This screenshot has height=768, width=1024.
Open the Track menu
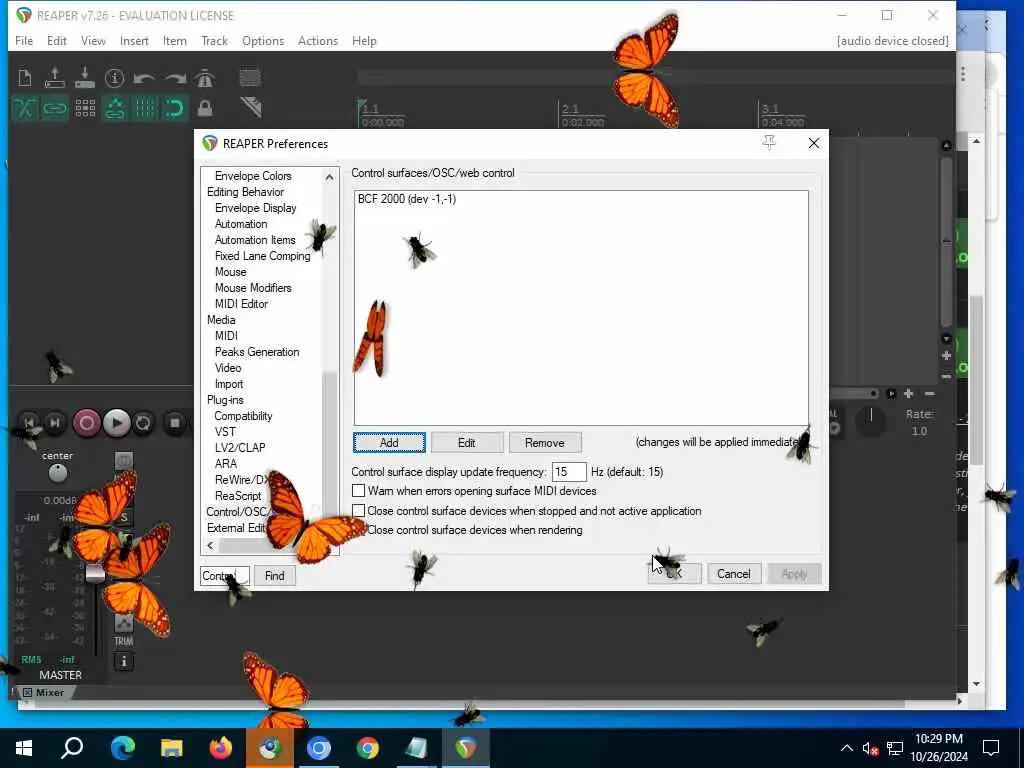coord(214,40)
